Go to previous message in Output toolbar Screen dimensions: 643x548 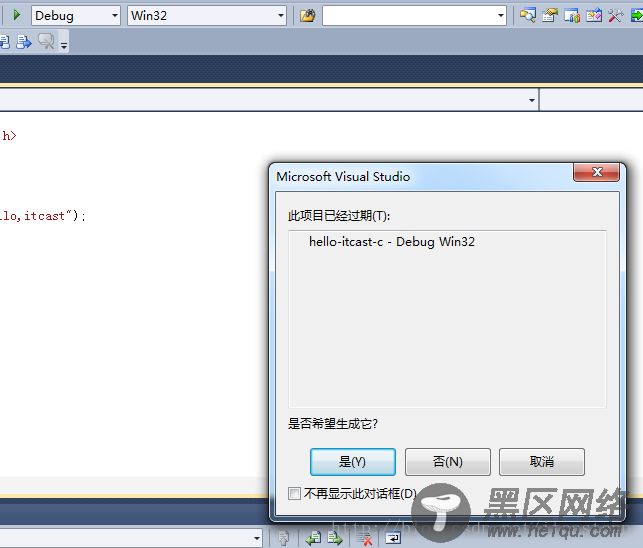(314, 538)
